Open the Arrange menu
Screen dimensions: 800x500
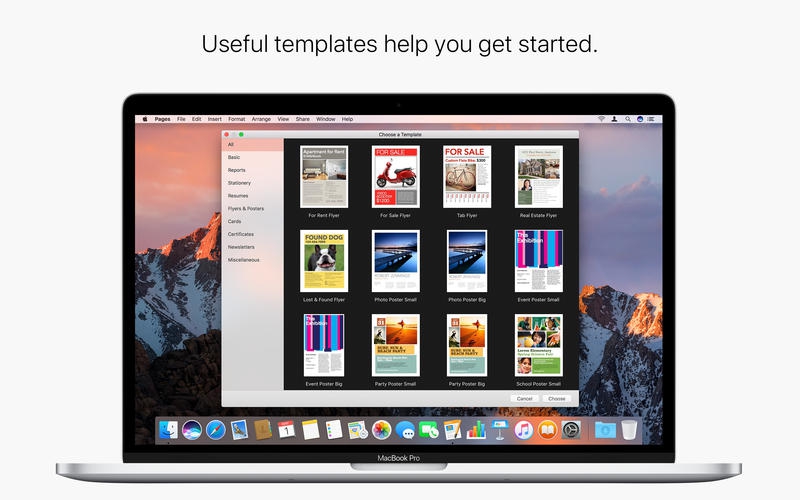click(x=261, y=119)
